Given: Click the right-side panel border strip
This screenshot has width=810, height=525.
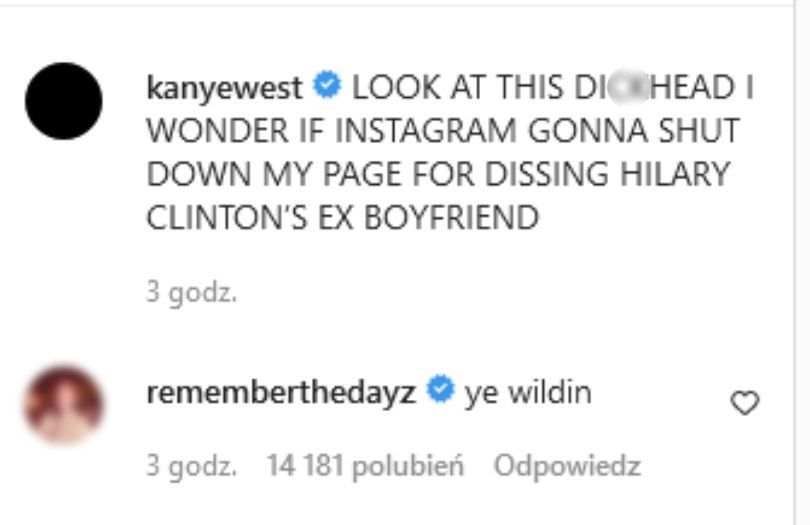Looking at the screenshot, I should click(x=795, y=262).
